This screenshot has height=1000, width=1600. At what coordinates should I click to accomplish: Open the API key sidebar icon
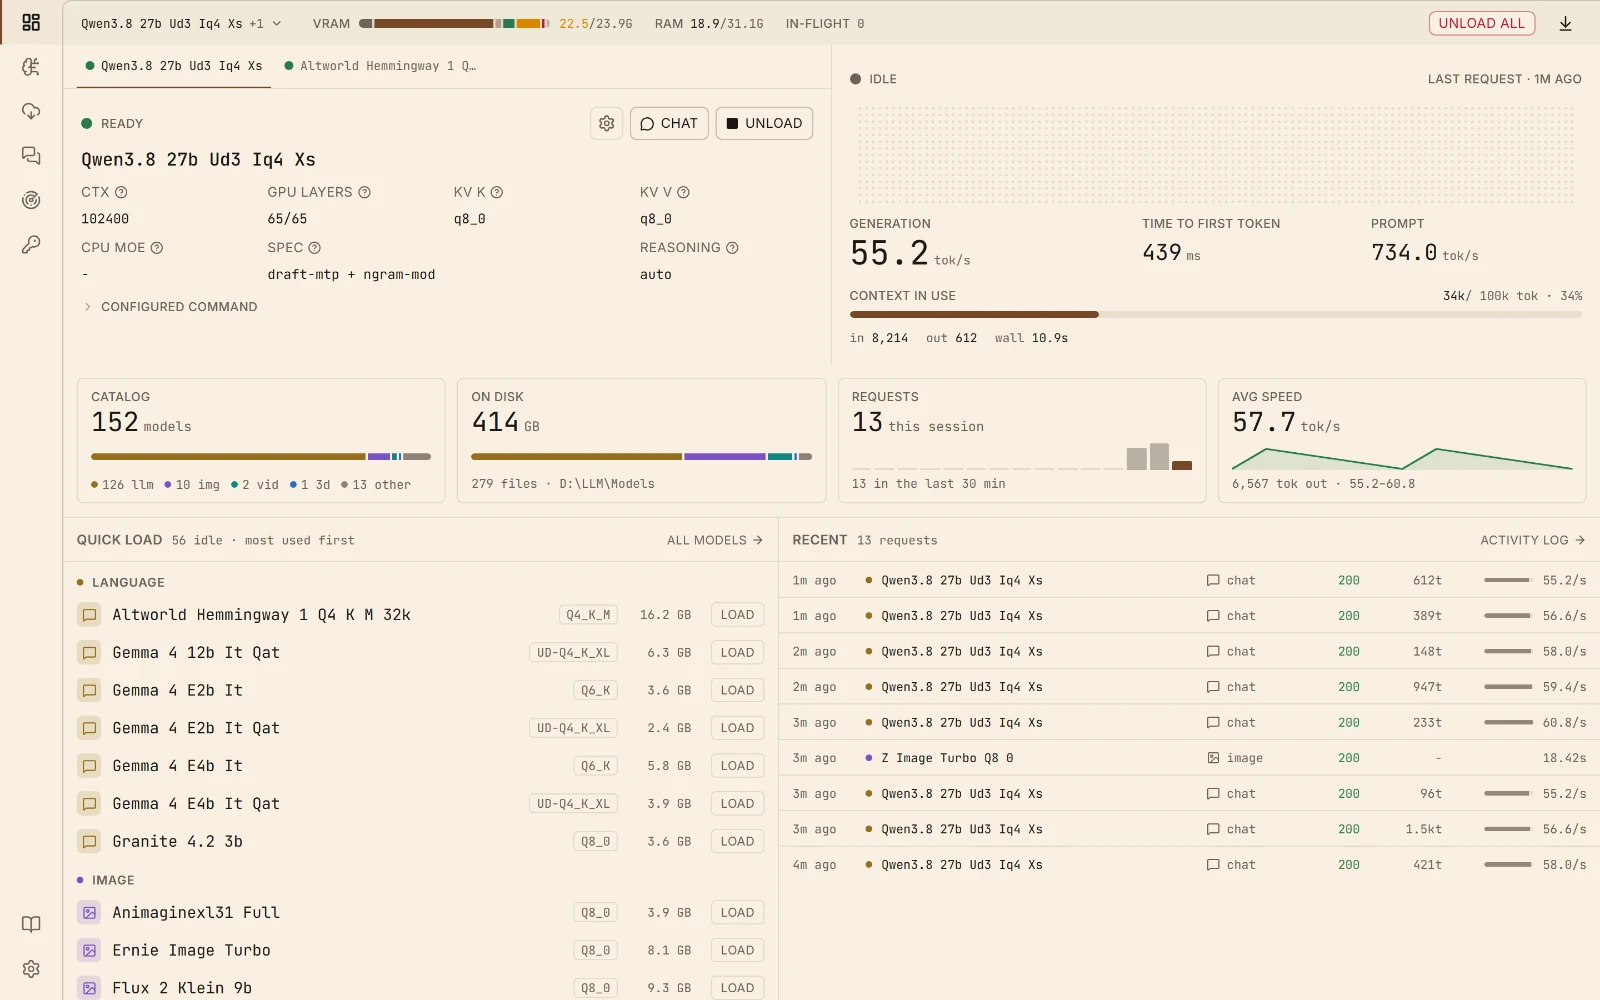[x=31, y=244]
